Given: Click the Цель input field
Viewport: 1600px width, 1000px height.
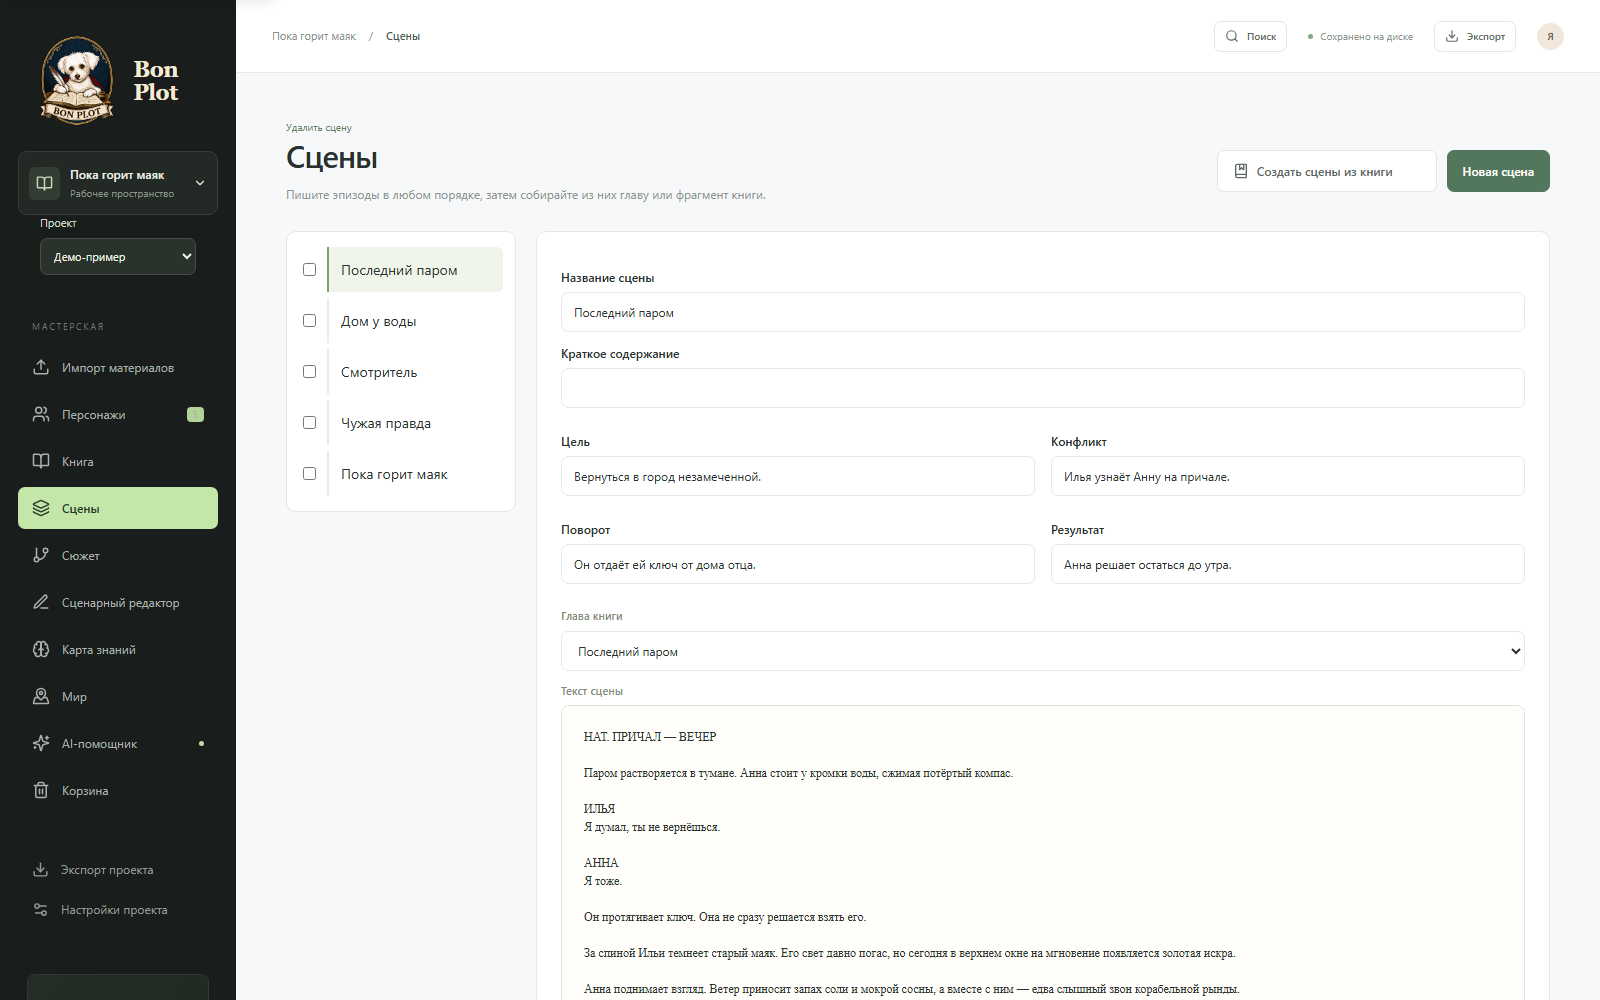Looking at the screenshot, I should (798, 476).
